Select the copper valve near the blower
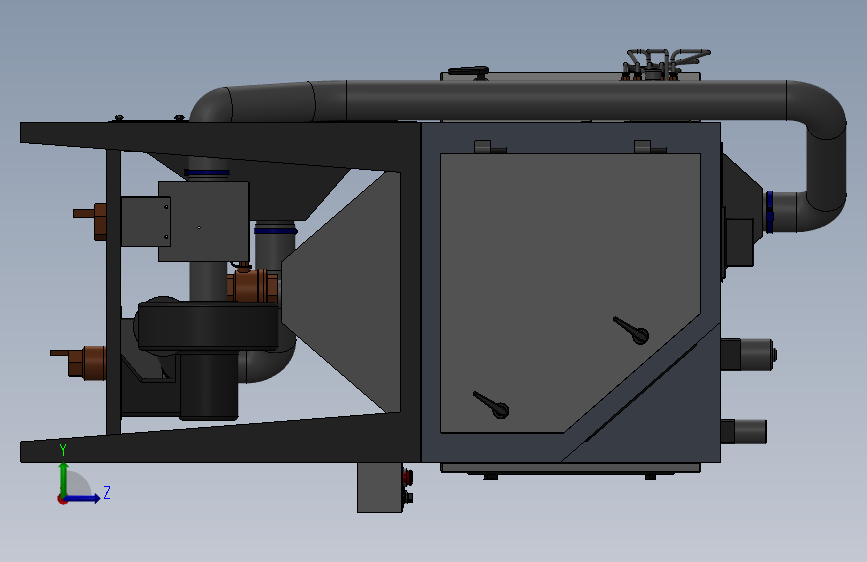 click(252, 284)
